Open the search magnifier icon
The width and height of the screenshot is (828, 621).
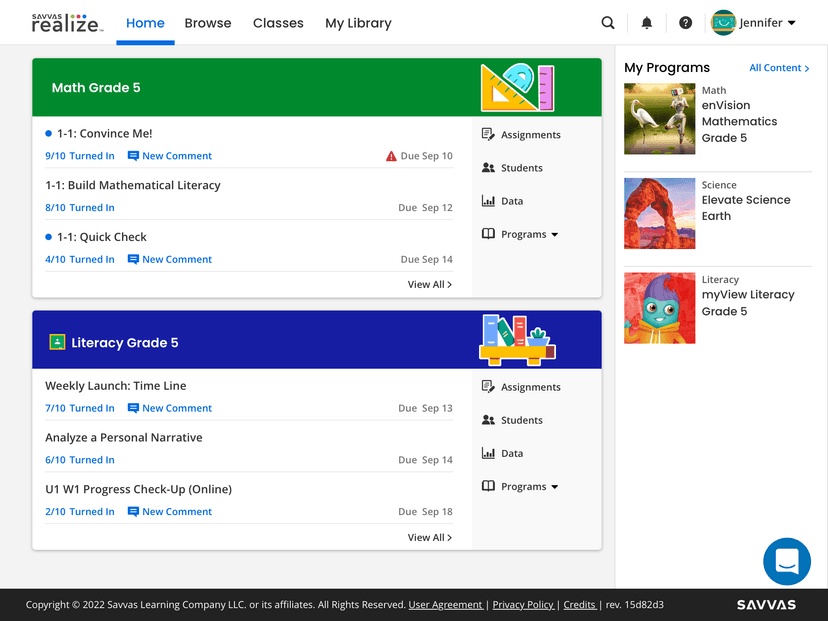point(607,23)
